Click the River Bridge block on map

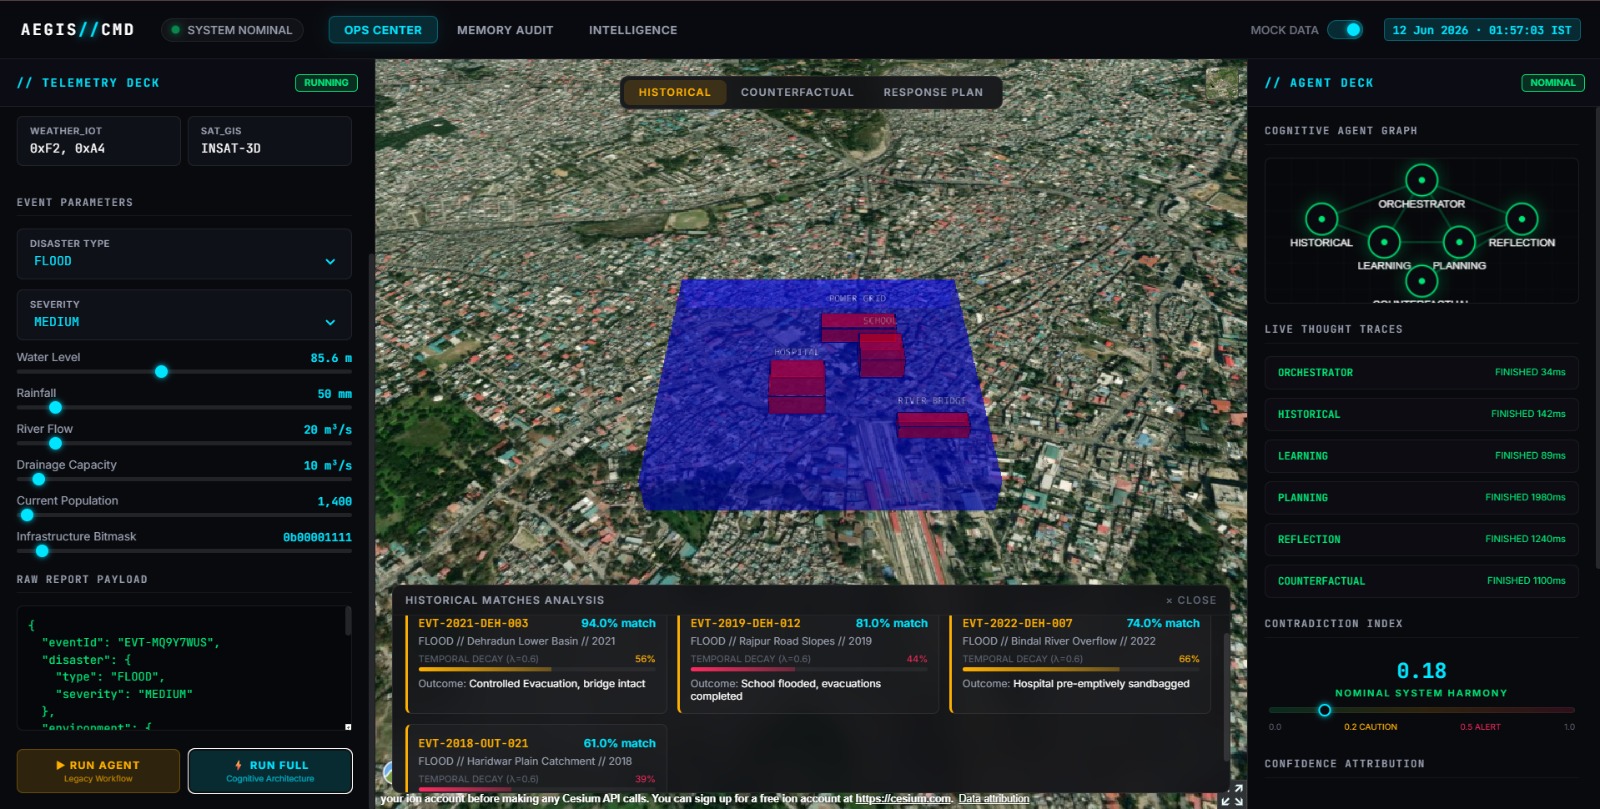pyautogui.click(x=933, y=424)
